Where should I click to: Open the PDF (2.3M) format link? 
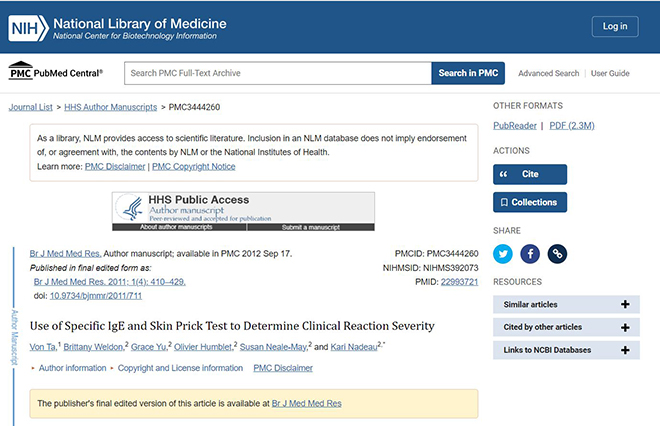click(572, 125)
